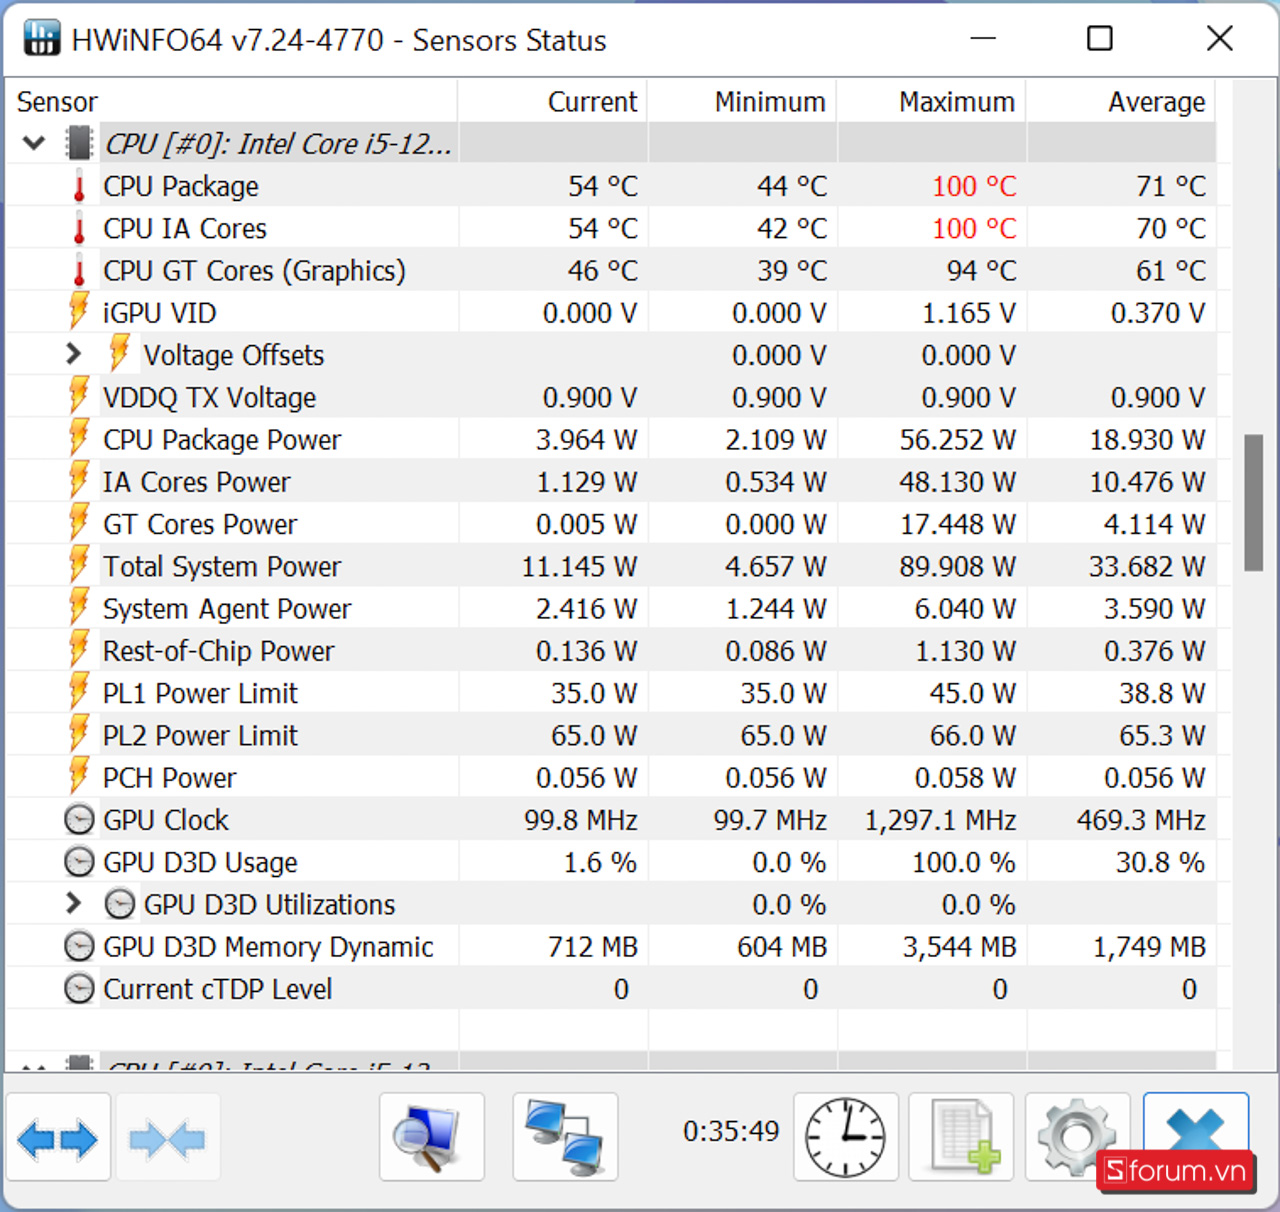Click the network remote monitoring icon
This screenshot has width=1280, height=1212.
point(565,1138)
